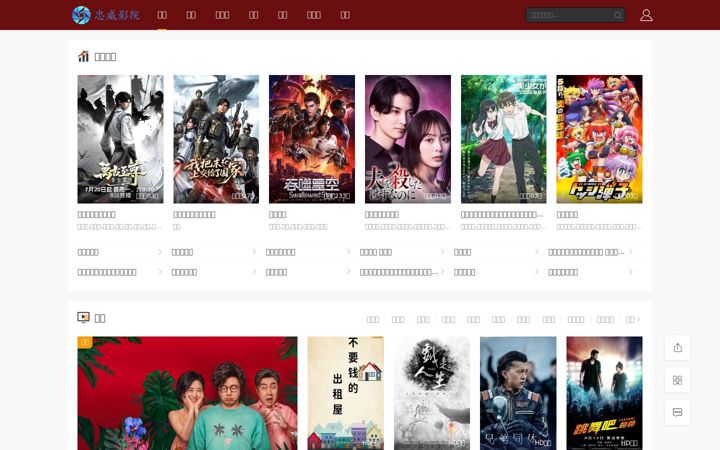The height and width of the screenshot is (450, 720).
Task: Select first category filter in movie section
Action: click(x=373, y=319)
